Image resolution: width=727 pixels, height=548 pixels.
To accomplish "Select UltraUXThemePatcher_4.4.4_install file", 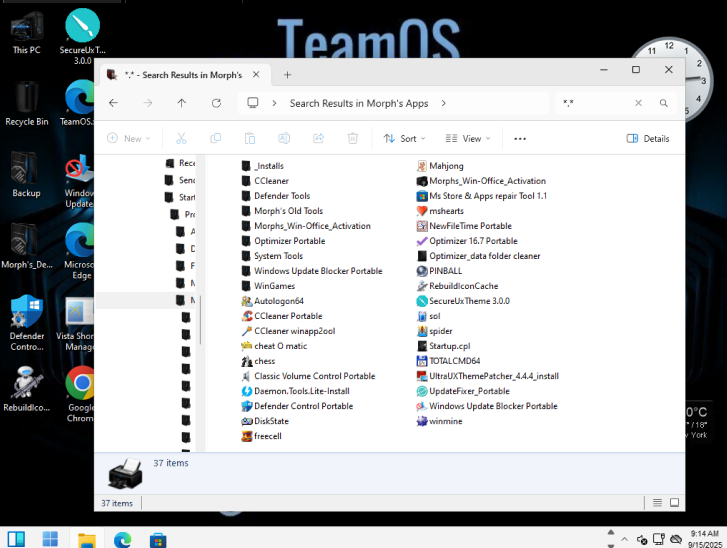I will (x=488, y=376).
